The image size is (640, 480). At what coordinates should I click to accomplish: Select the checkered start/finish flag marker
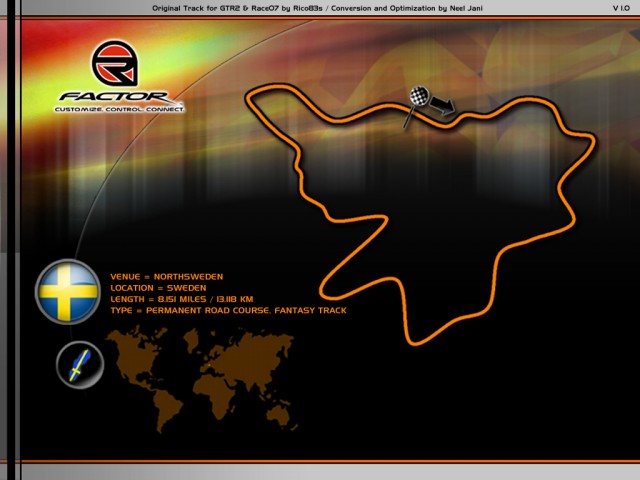click(x=419, y=100)
